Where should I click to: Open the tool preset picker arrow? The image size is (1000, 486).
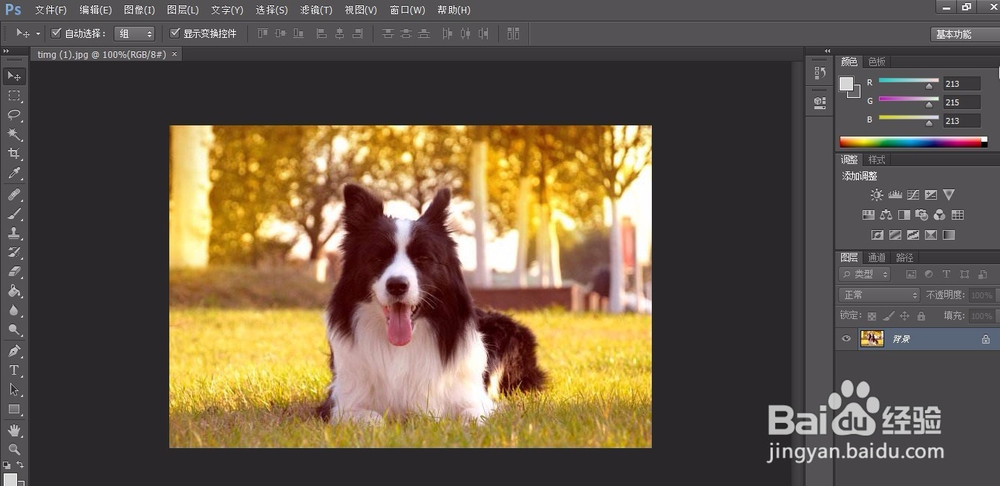pos(38,33)
